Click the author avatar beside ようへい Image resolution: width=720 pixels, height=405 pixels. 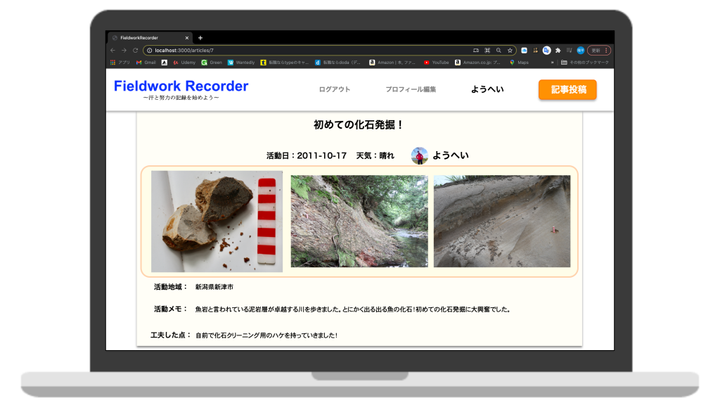tap(419, 156)
